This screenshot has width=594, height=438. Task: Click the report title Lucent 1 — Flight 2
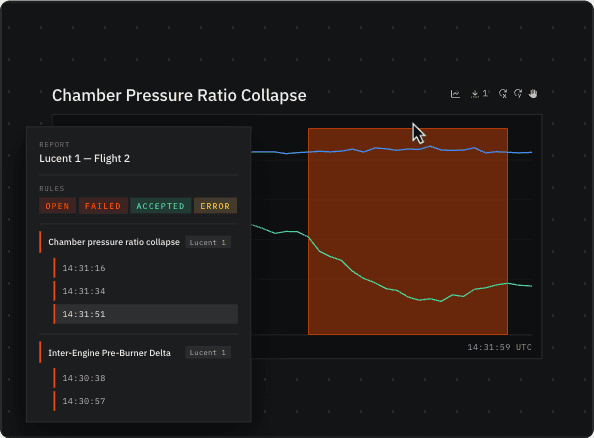click(x=84, y=158)
